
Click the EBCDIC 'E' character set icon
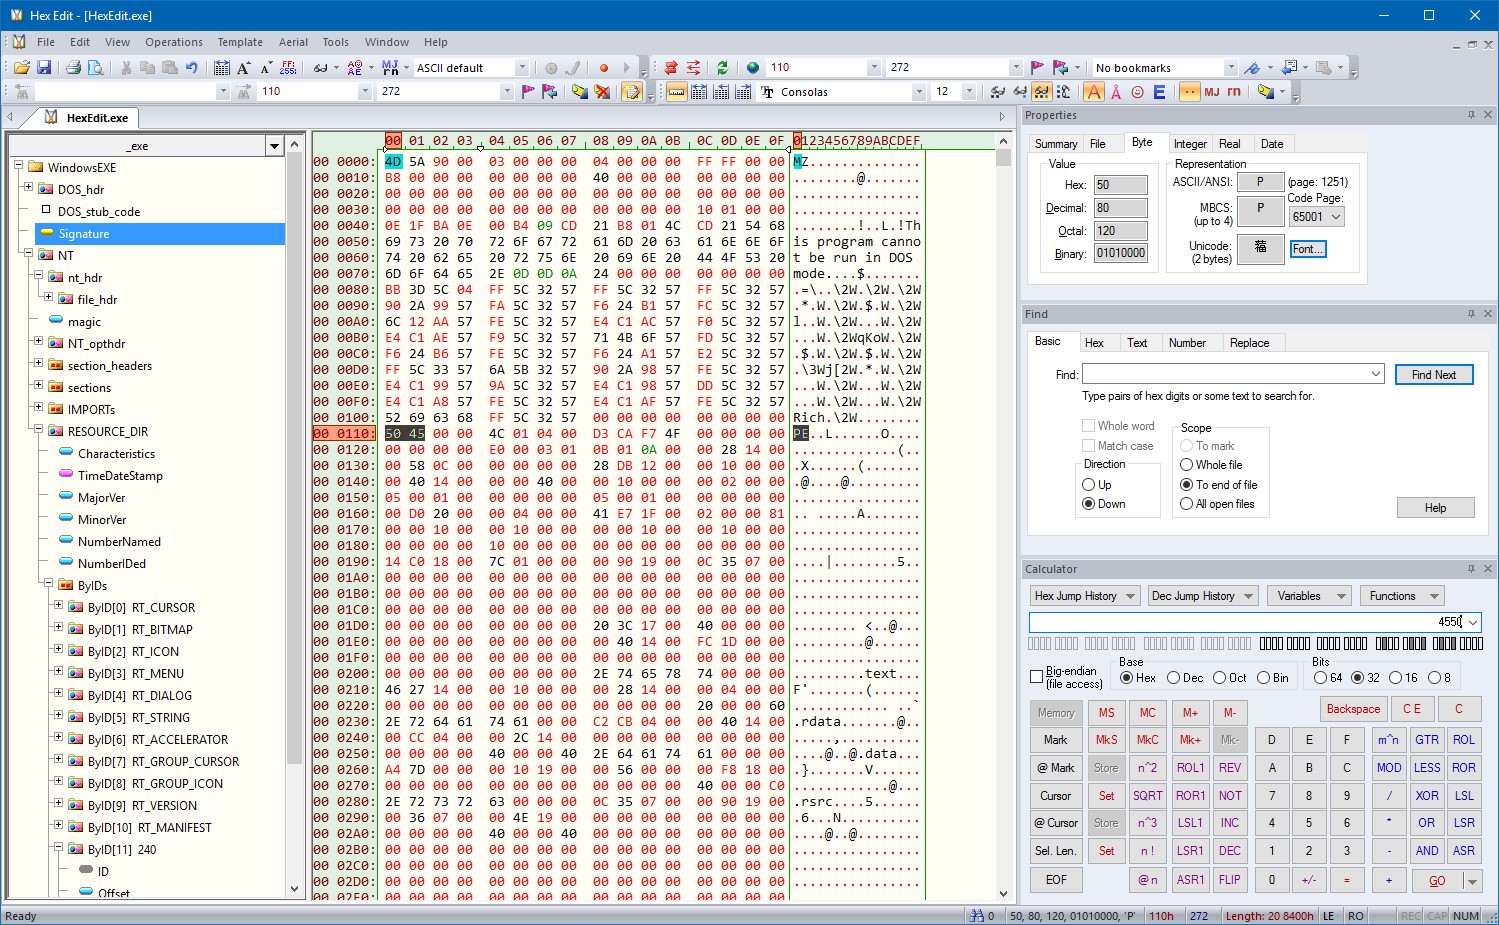pyautogui.click(x=1159, y=92)
